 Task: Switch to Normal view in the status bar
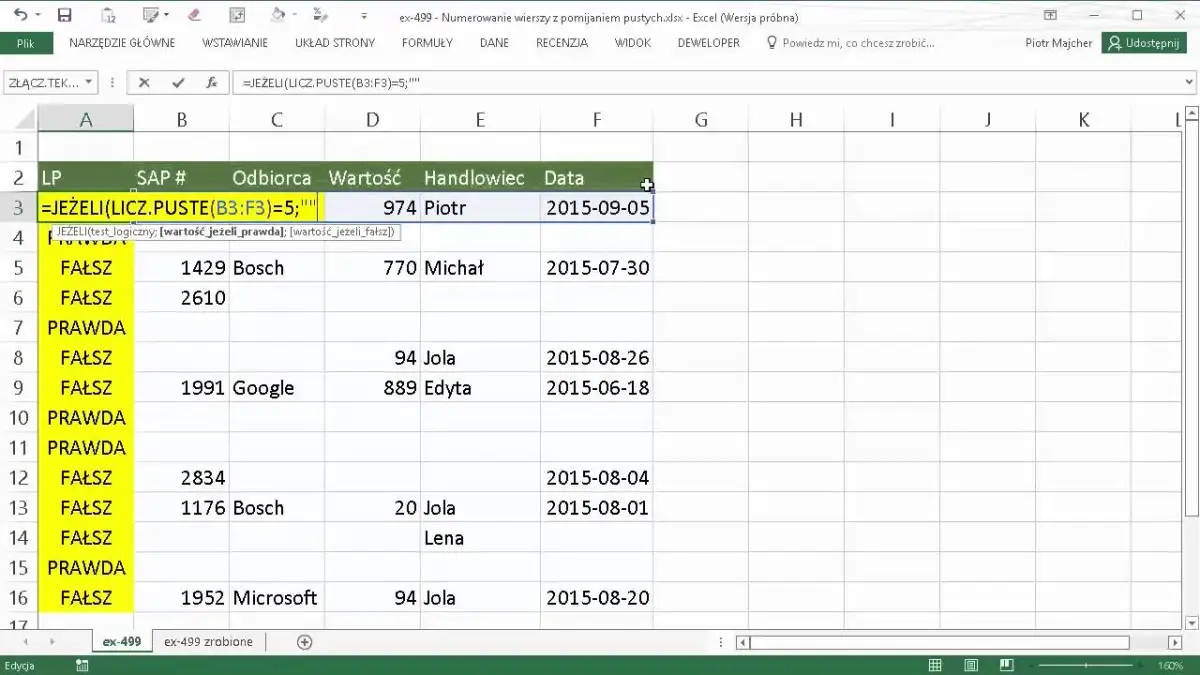coord(935,665)
